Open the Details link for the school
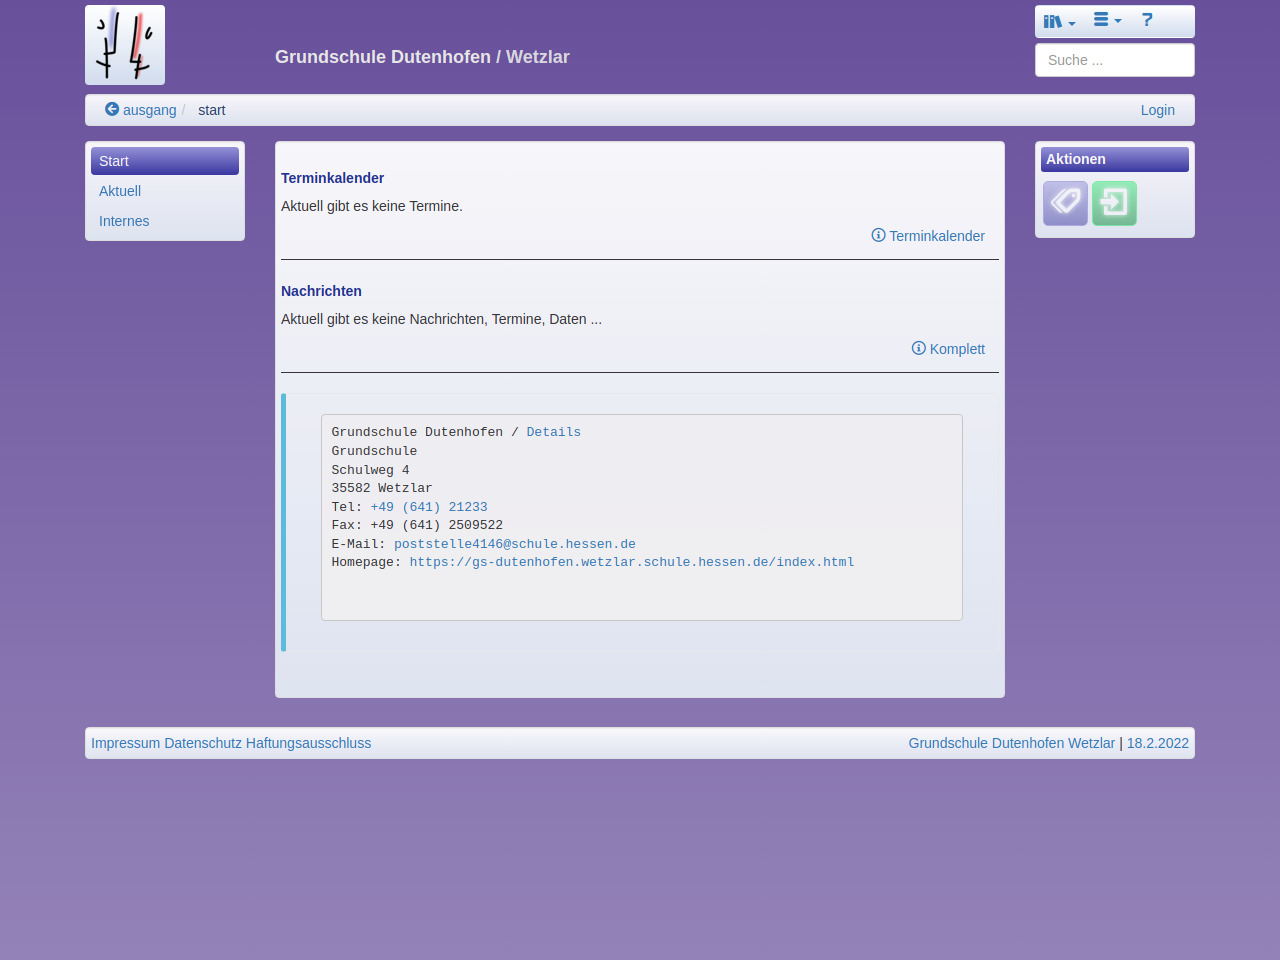The image size is (1280, 960). coord(553,432)
